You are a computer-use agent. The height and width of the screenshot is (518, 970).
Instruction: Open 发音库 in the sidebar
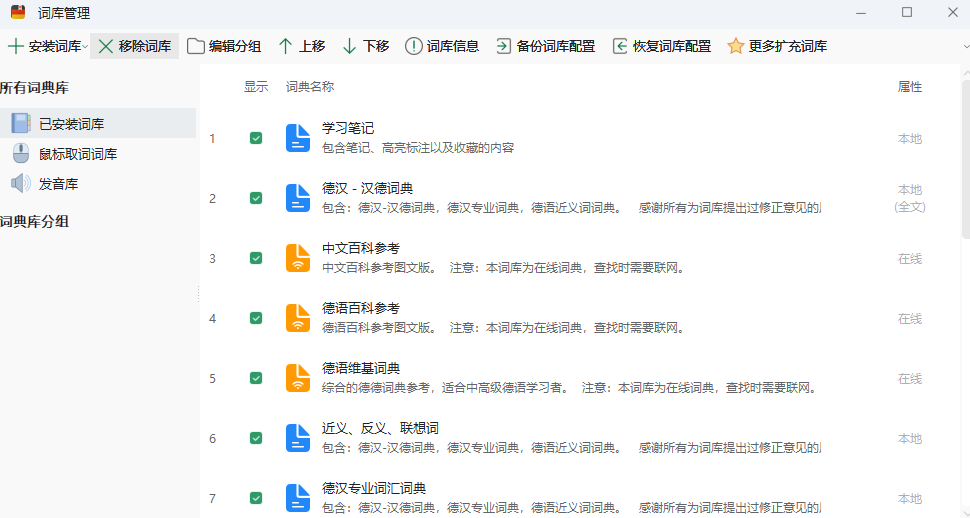pyautogui.click(x=58, y=184)
